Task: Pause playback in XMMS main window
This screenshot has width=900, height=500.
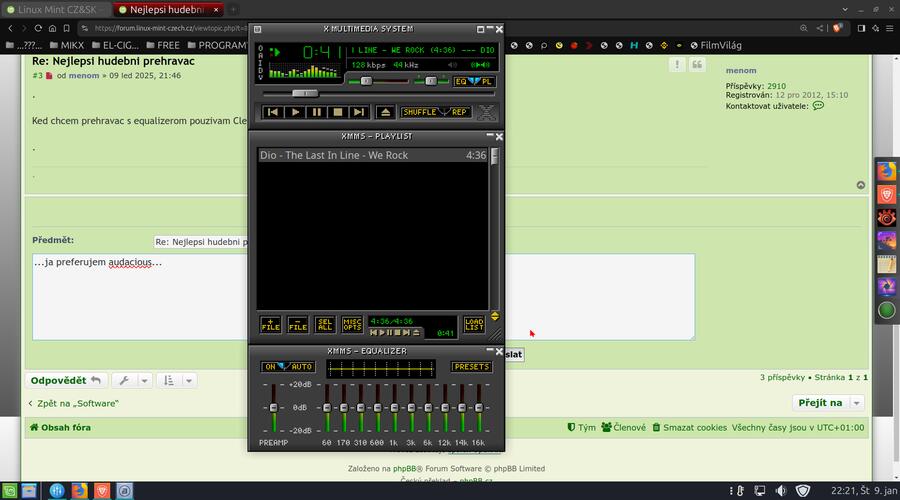Action: [x=316, y=112]
